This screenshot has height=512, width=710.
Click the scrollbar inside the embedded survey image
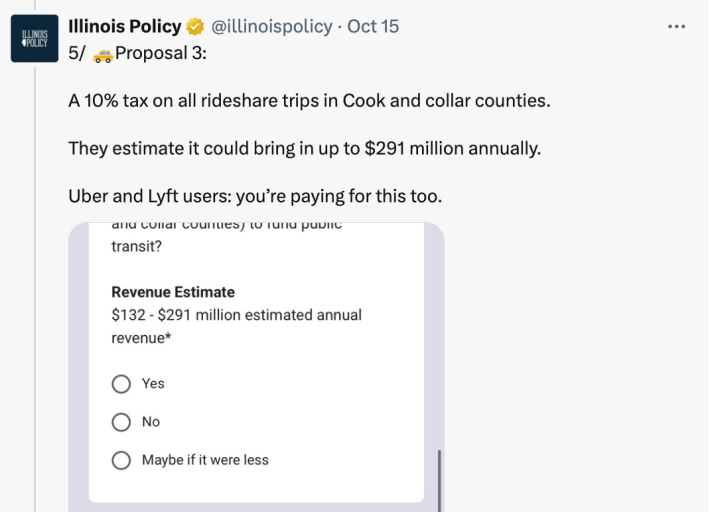pos(439,478)
